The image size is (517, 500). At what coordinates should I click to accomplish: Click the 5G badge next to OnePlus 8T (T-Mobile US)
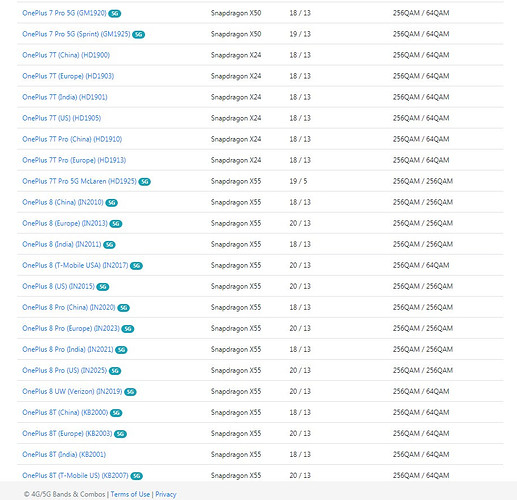[136, 476]
